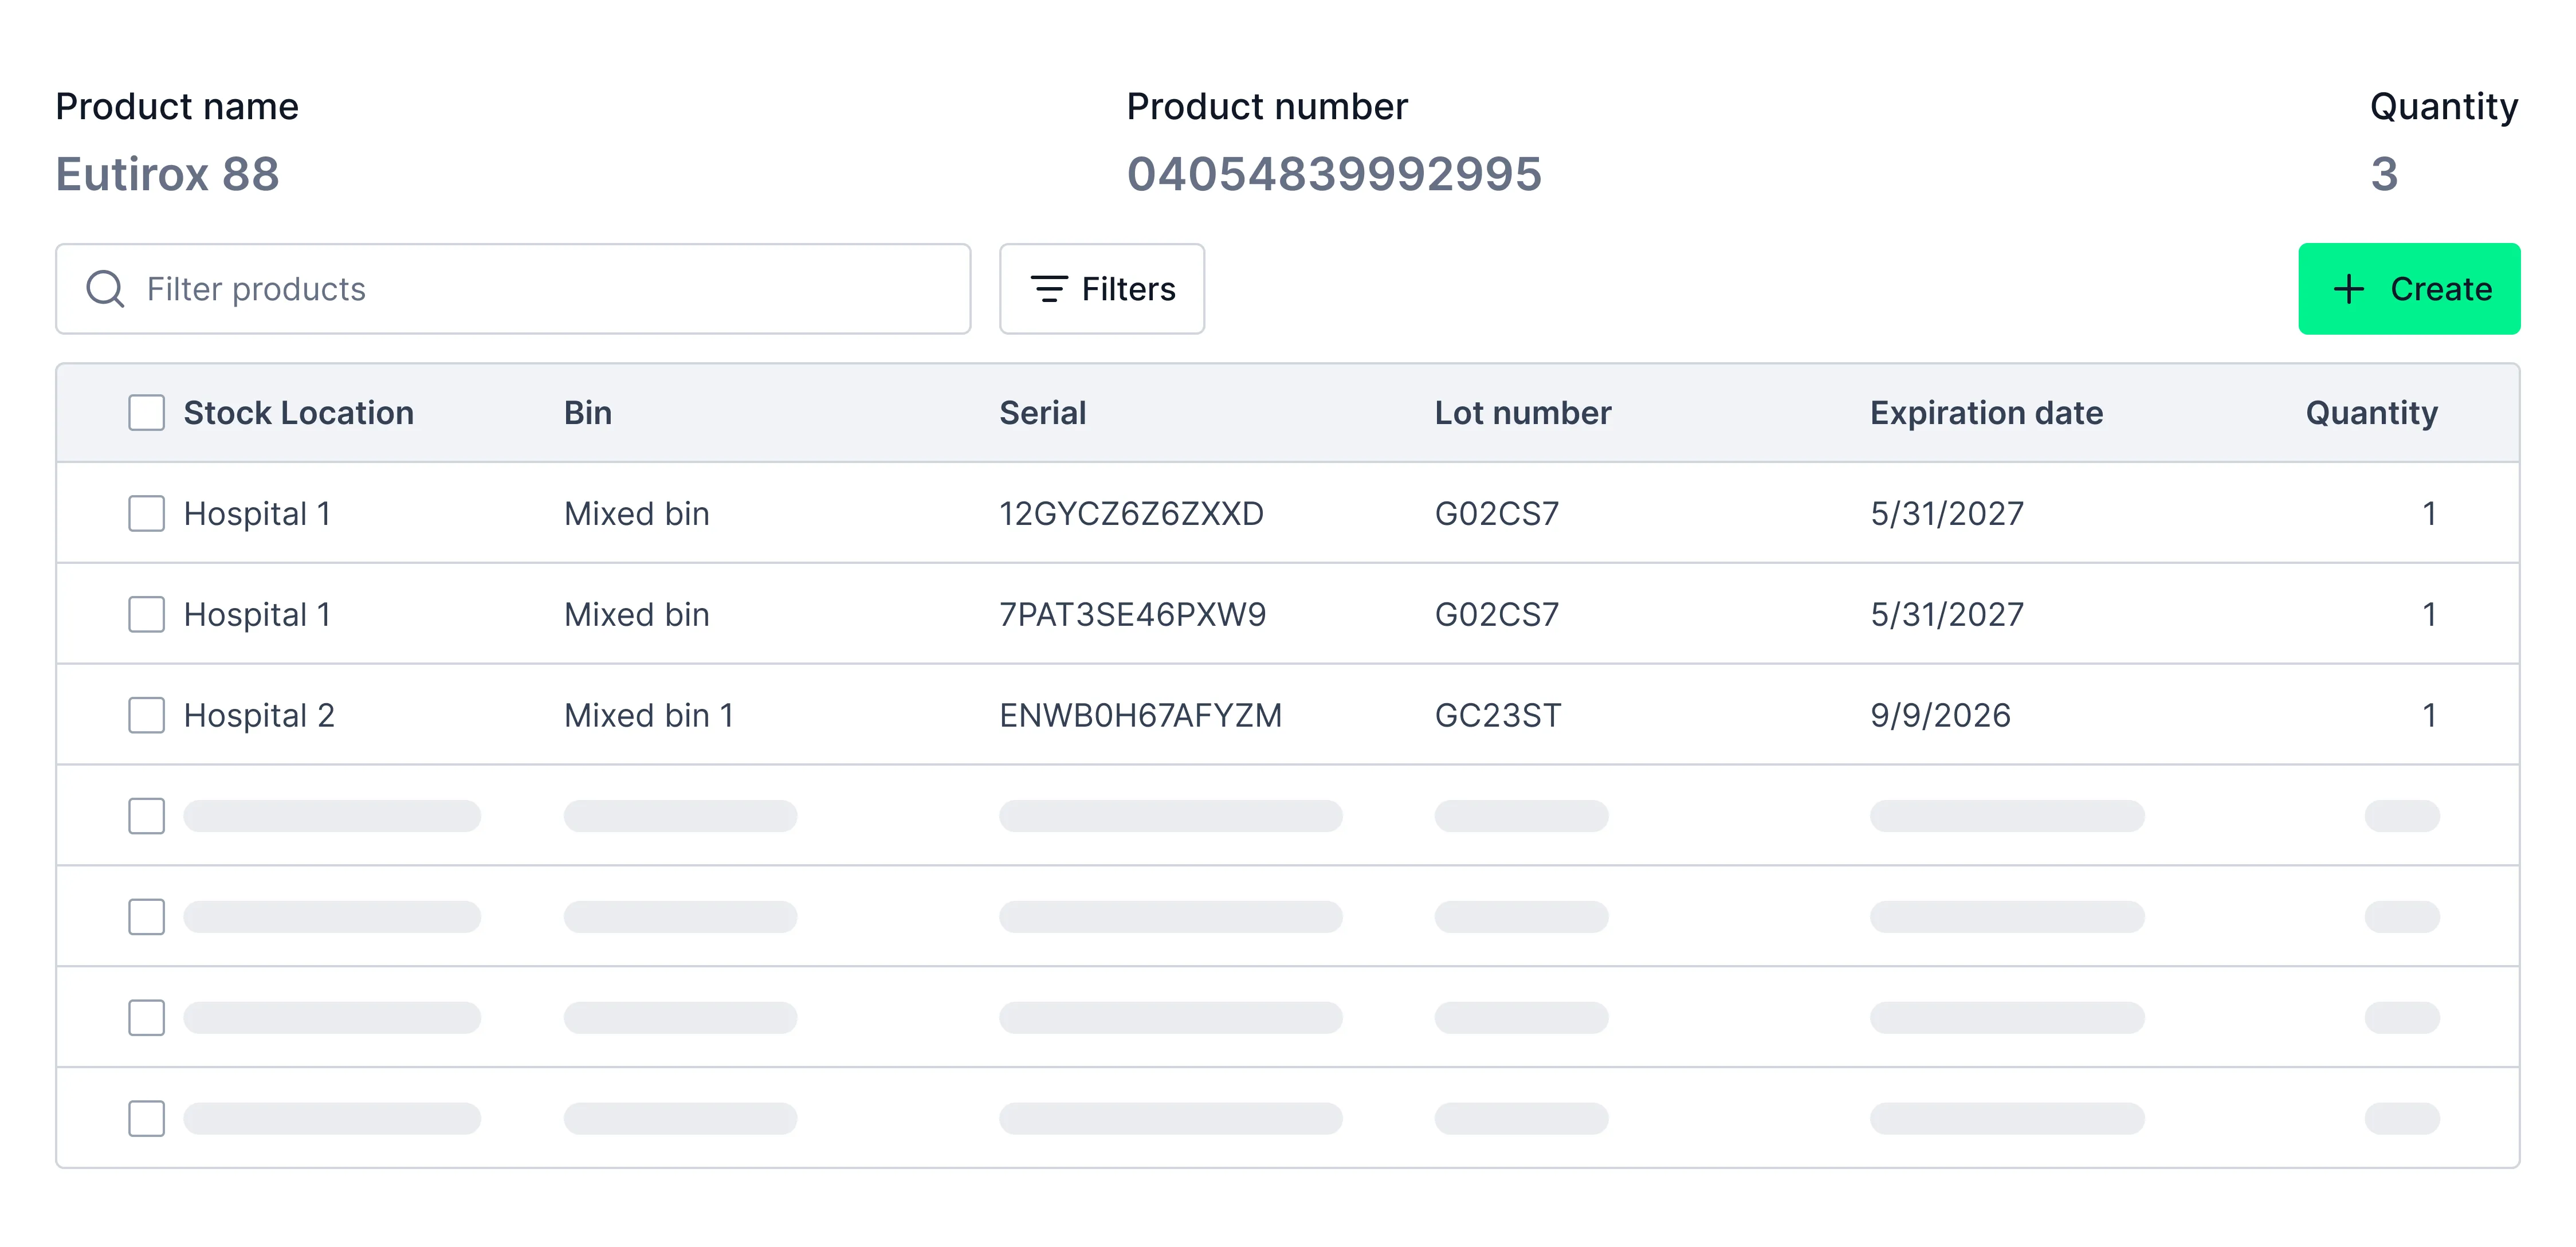Check the second Hospital 1 row checkbox

[x=146, y=614]
